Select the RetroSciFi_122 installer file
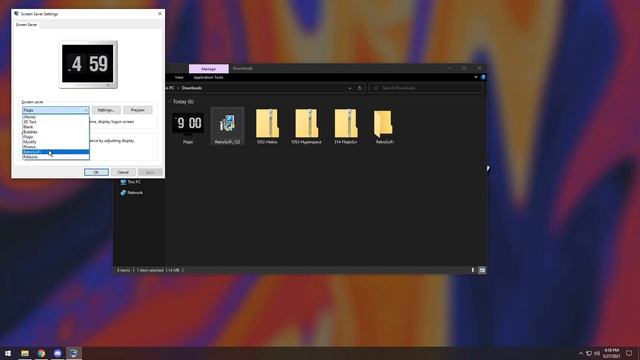This screenshot has width=640, height=360. 227,127
